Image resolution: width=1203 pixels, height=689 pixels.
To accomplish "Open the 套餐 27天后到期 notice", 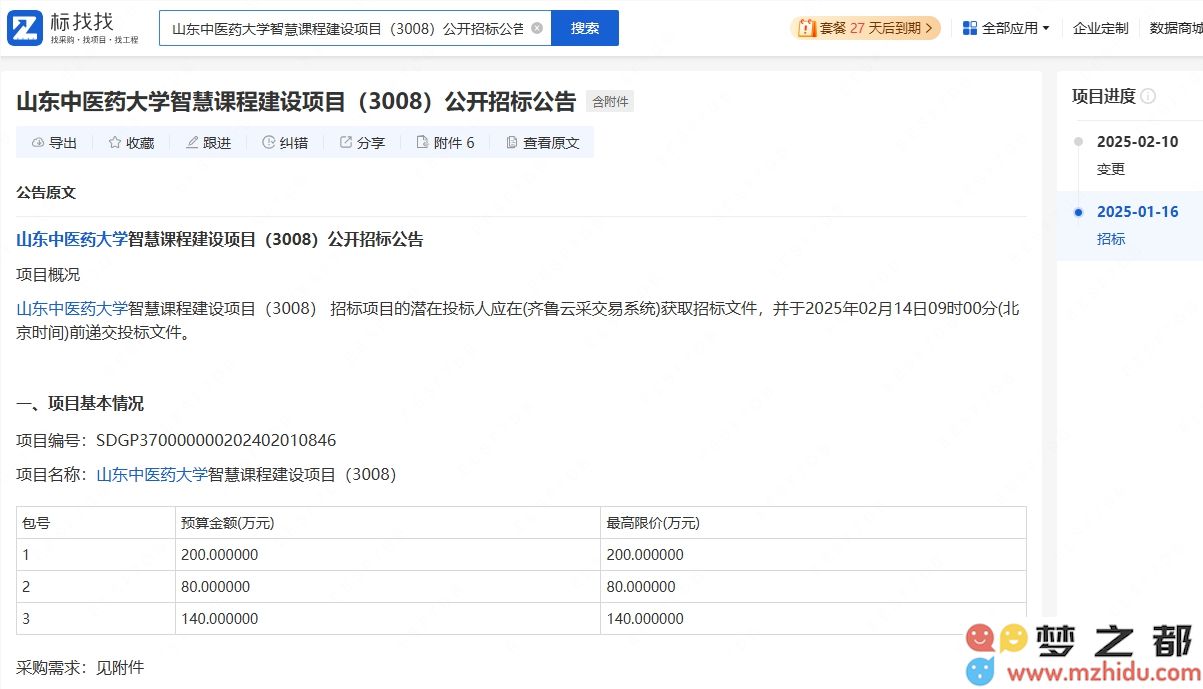I will click(x=866, y=28).
